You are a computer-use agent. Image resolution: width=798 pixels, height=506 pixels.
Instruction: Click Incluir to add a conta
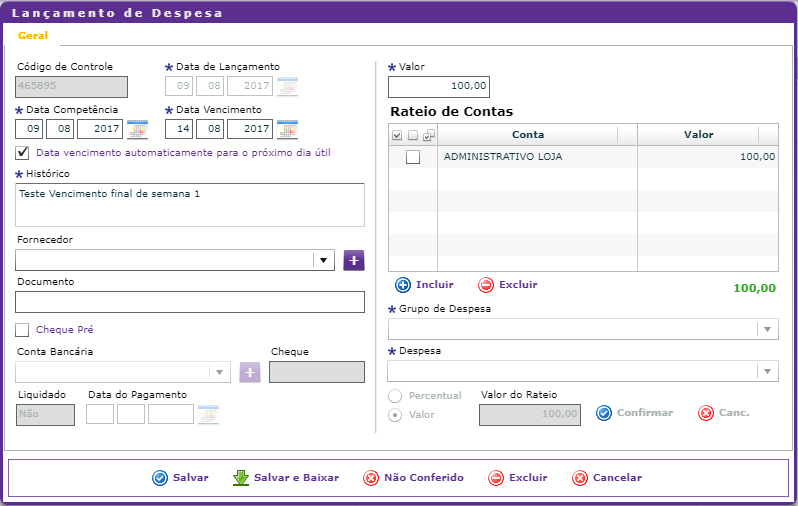point(424,285)
